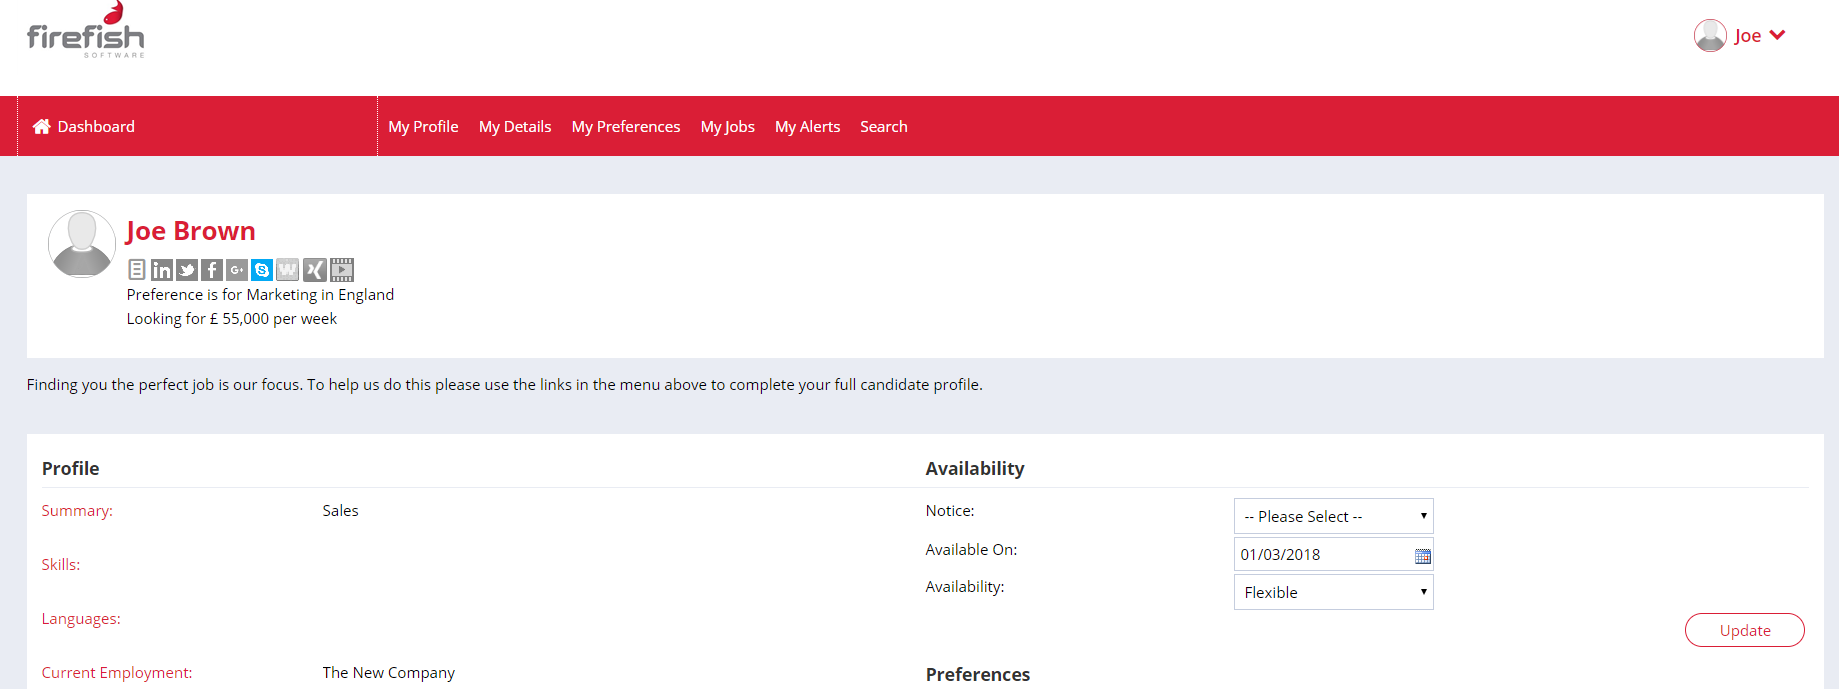Open the Skype contact icon
Screen dimensions: 1839x689
[x=262, y=270]
